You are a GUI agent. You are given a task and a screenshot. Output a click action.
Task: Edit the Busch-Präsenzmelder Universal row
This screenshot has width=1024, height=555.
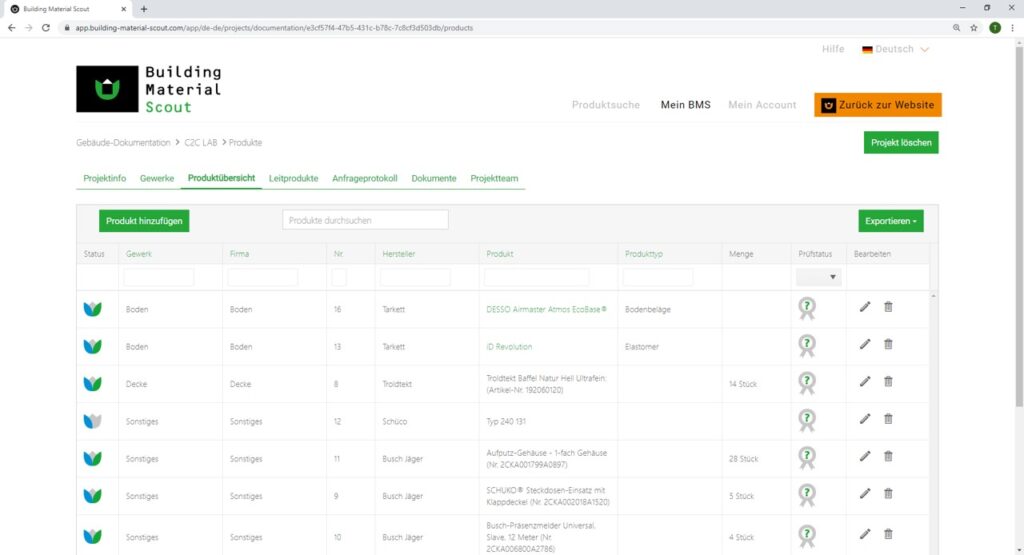tap(865, 534)
